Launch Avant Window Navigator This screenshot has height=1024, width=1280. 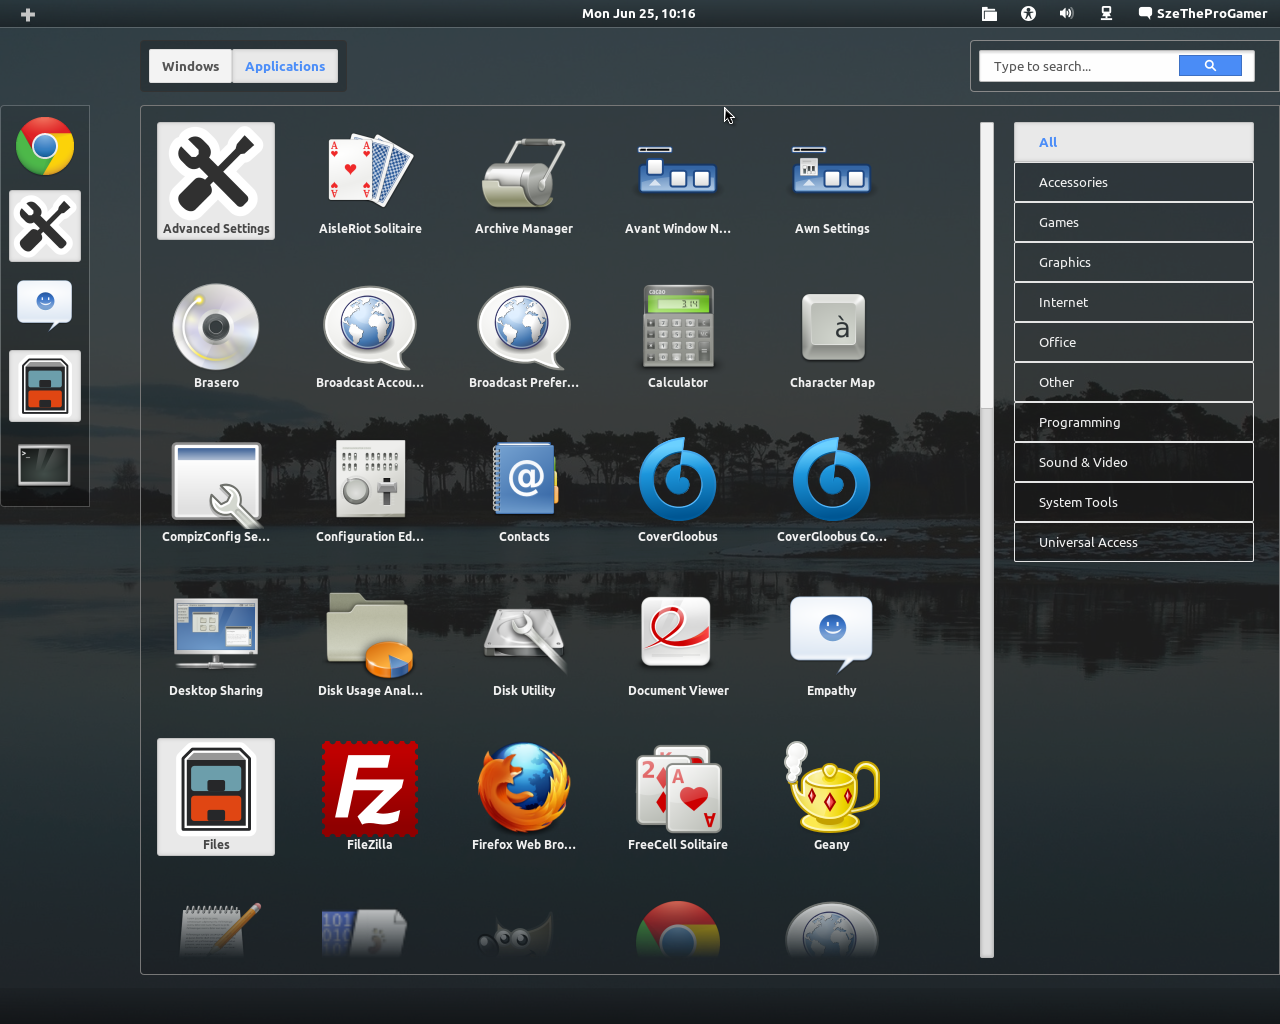pos(678,181)
